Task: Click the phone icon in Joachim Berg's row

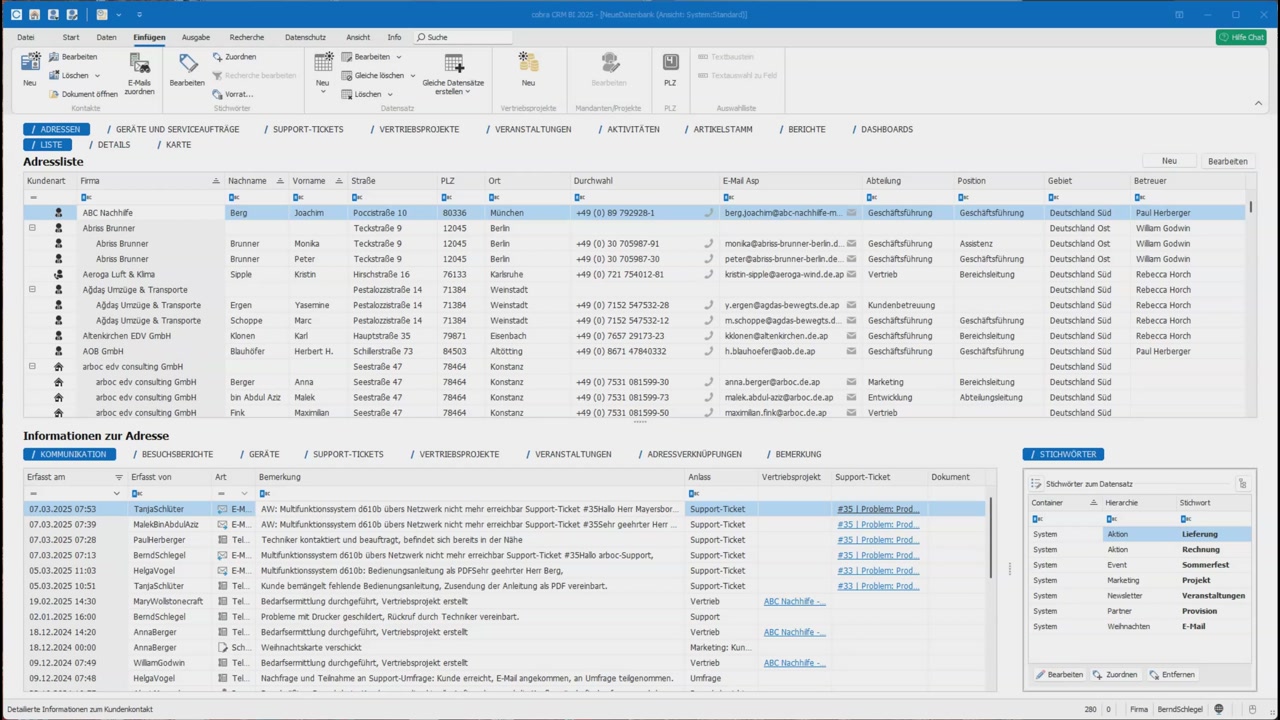Action: point(709,213)
